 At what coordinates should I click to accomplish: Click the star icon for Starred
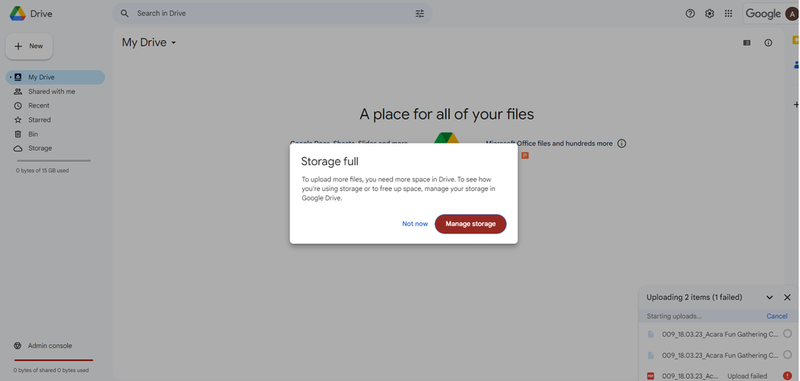pos(18,120)
